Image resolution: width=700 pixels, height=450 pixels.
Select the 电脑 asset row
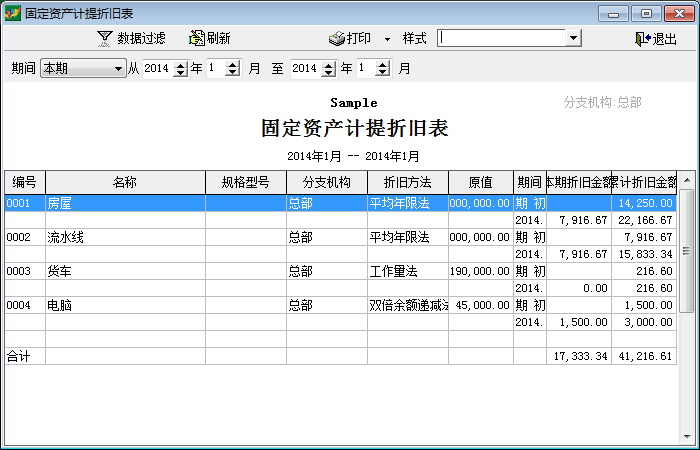point(125,305)
